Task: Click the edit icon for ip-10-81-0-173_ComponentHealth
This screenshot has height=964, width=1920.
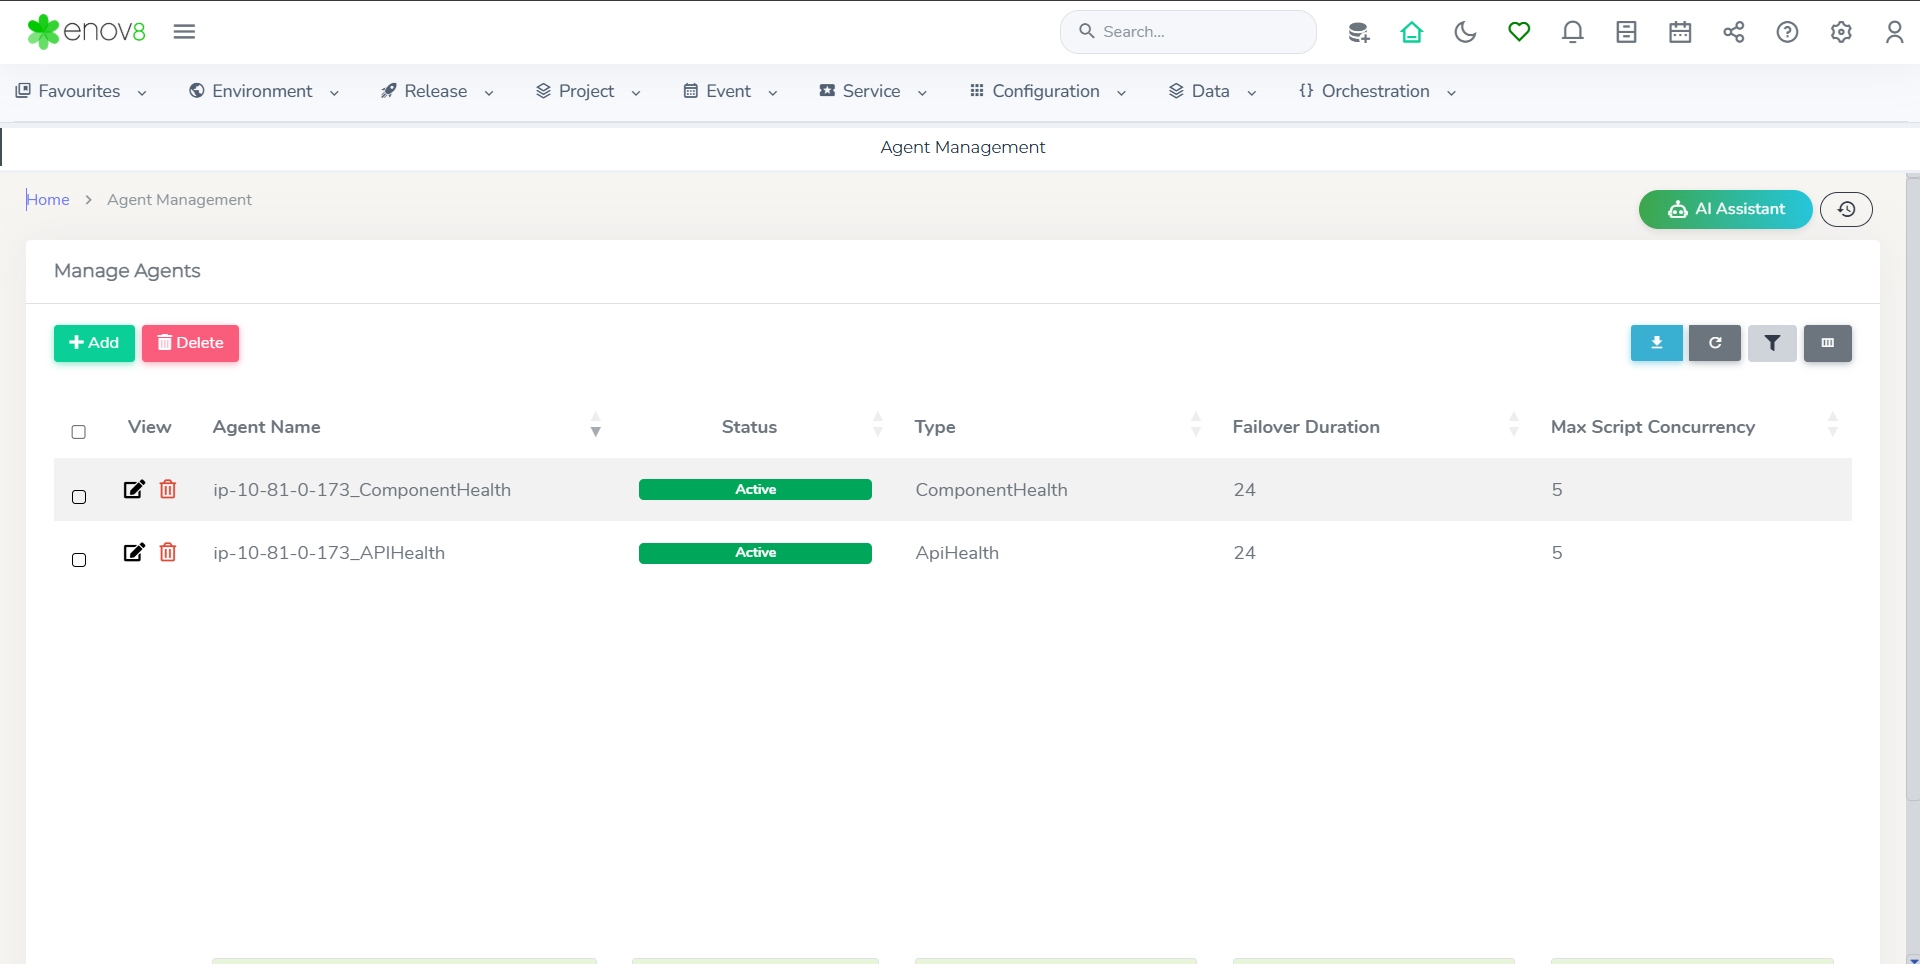Action: click(x=134, y=489)
